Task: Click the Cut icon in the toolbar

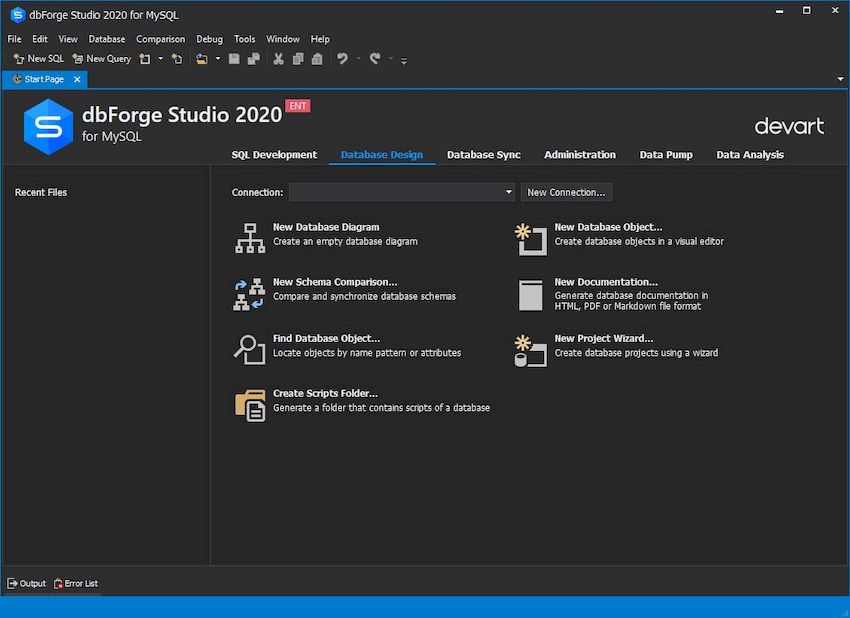Action: click(x=278, y=58)
